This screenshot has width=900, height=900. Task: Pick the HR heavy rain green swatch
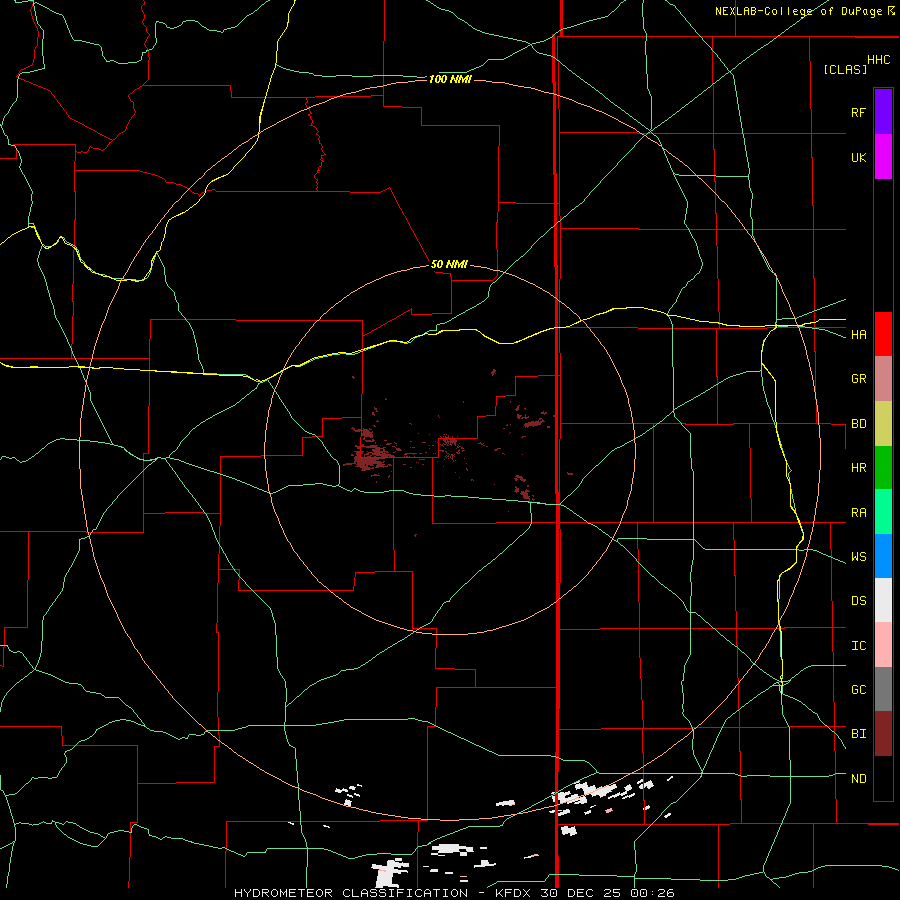[883, 468]
